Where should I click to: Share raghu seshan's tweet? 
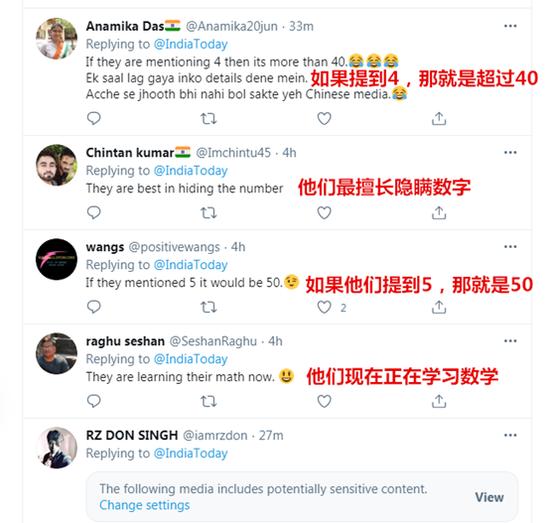439,401
